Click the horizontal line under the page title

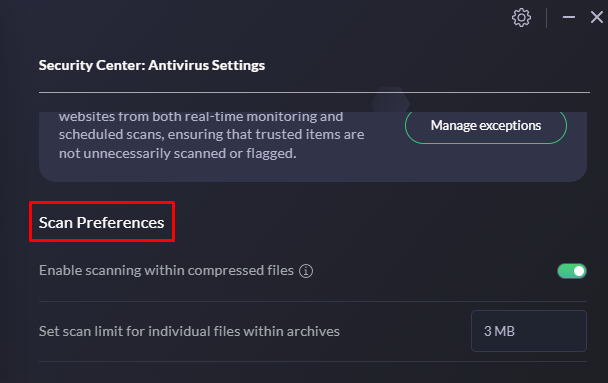point(314,92)
